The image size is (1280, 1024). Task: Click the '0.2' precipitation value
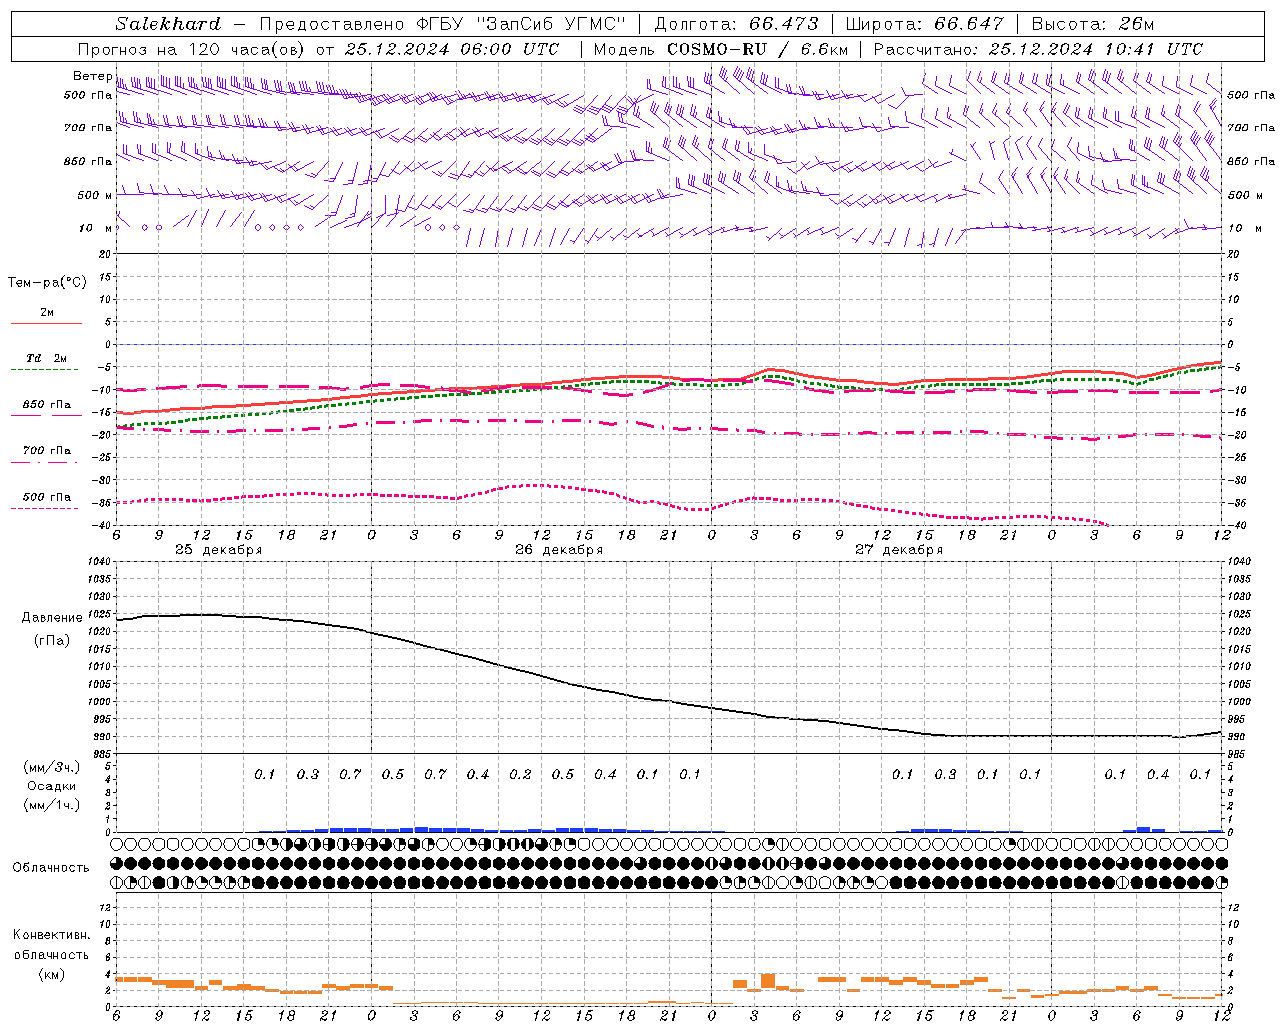point(520,775)
